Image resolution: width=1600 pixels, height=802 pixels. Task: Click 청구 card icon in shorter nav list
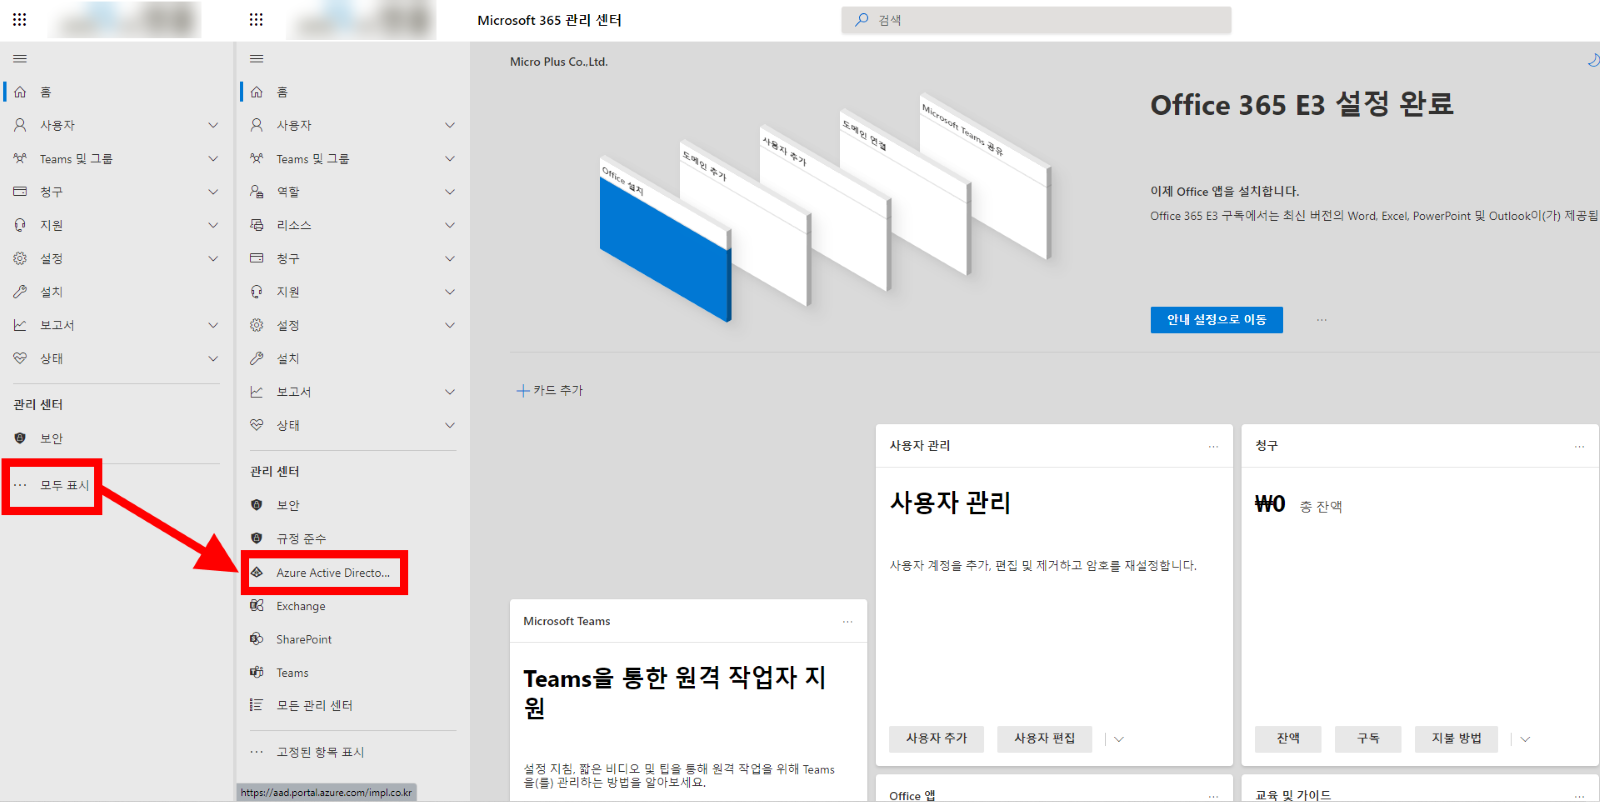(x=20, y=191)
